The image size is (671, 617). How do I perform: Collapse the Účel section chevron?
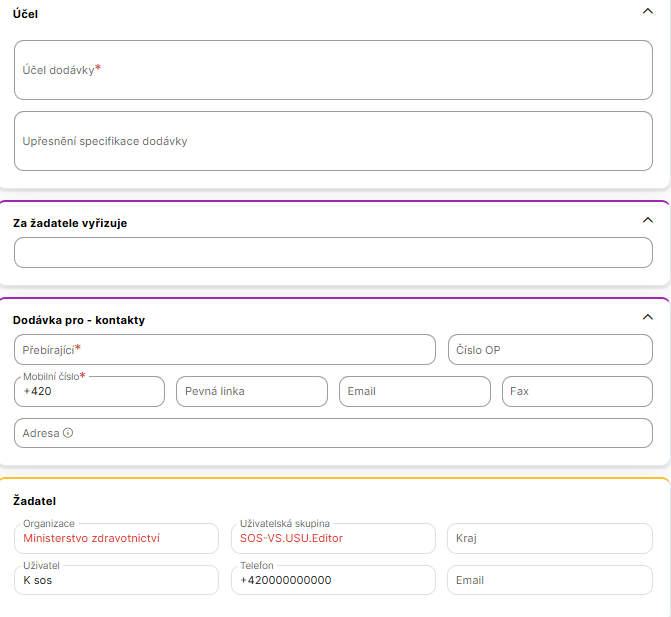647,11
